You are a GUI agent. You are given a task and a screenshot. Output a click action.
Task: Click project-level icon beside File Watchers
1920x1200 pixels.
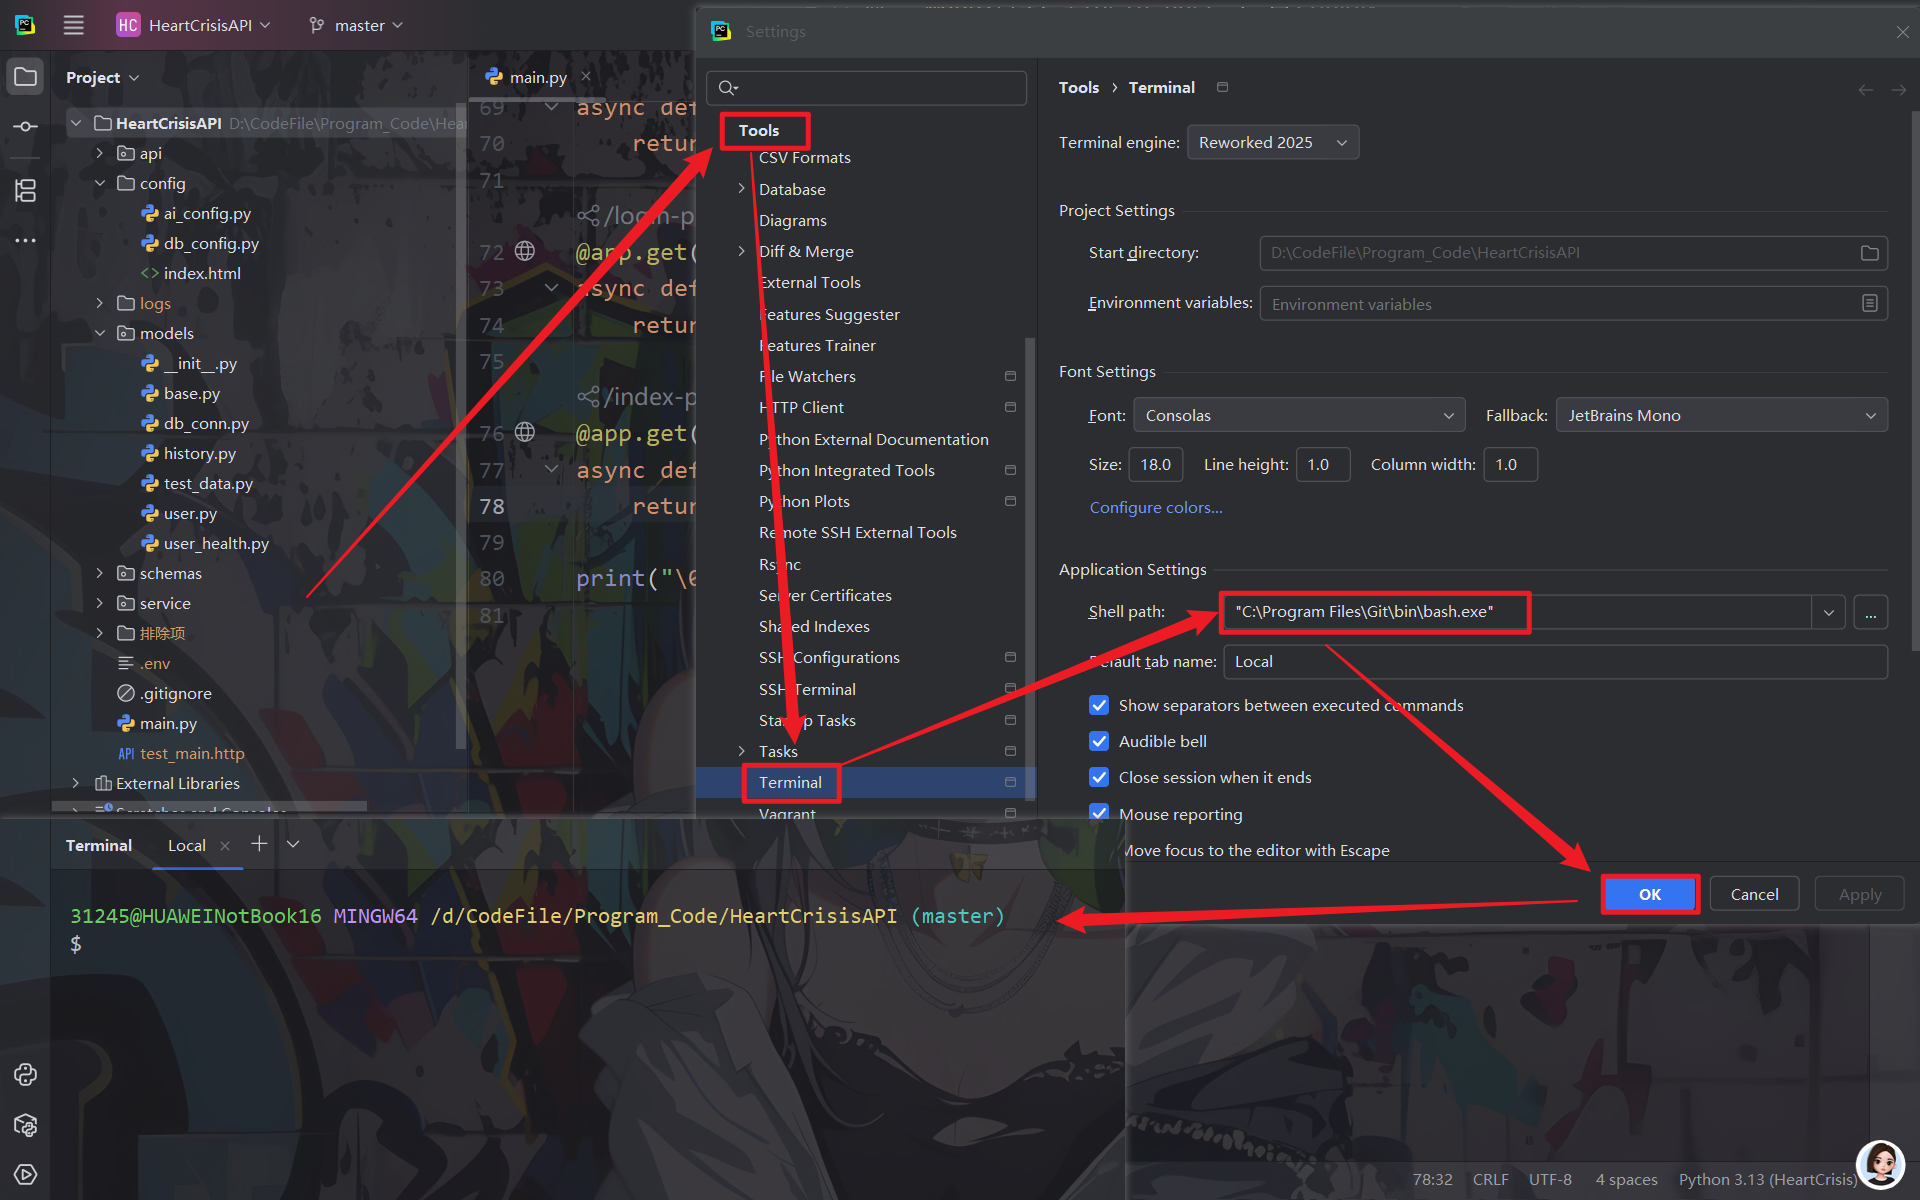point(1010,376)
